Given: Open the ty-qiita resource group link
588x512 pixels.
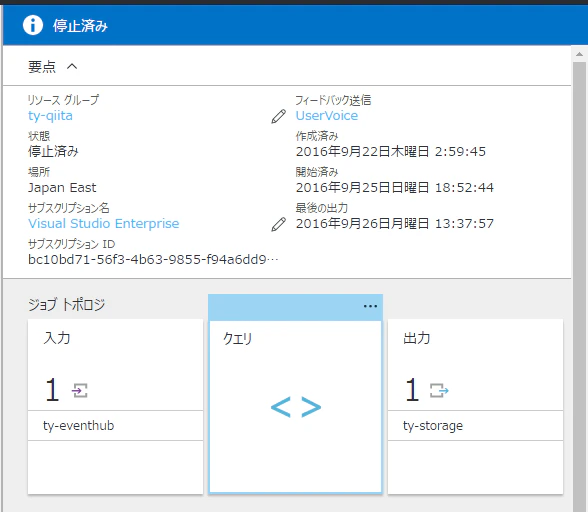Looking at the screenshot, I should (x=50, y=116).
